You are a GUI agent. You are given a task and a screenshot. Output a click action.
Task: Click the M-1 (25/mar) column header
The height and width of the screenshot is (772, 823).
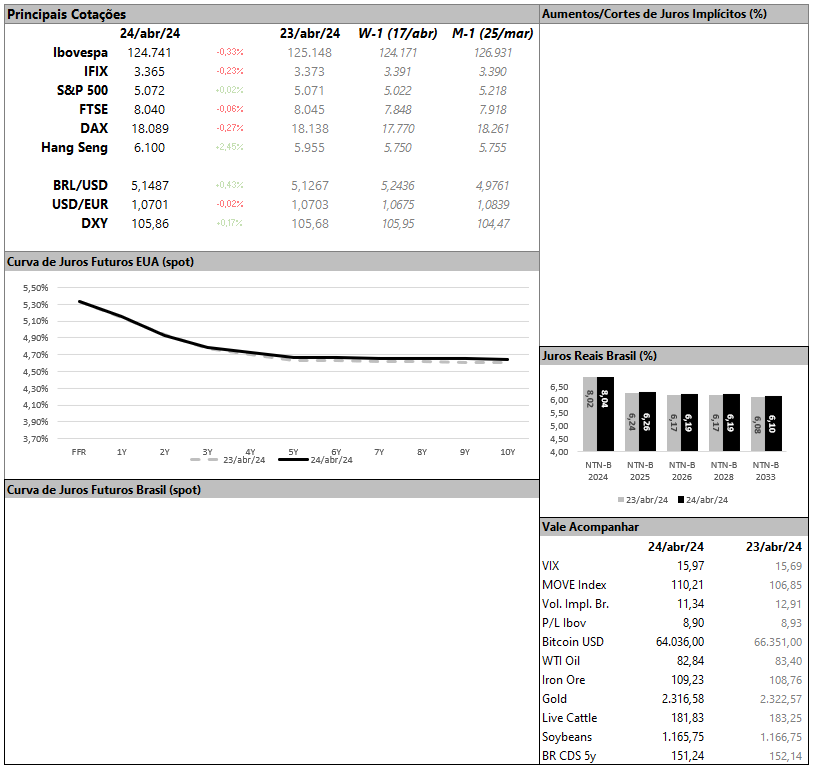pyautogui.click(x=492, y=33)
